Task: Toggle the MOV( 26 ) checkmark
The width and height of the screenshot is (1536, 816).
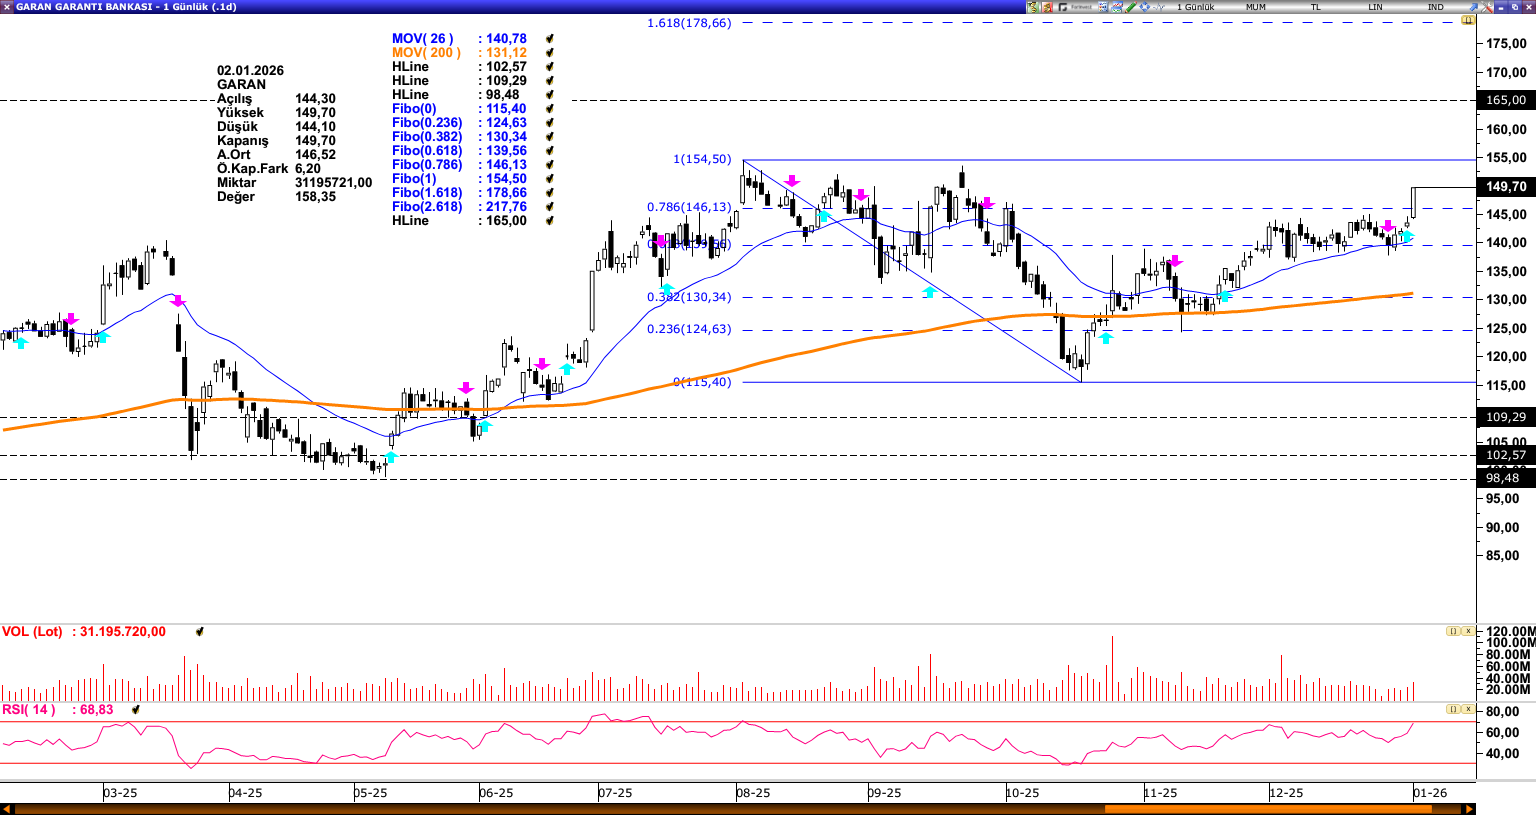Action: (x=550, y=39)
